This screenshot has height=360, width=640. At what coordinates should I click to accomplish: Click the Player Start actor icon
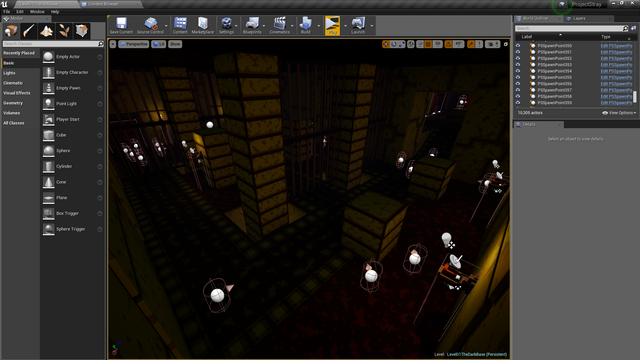(x=49, y=119)
